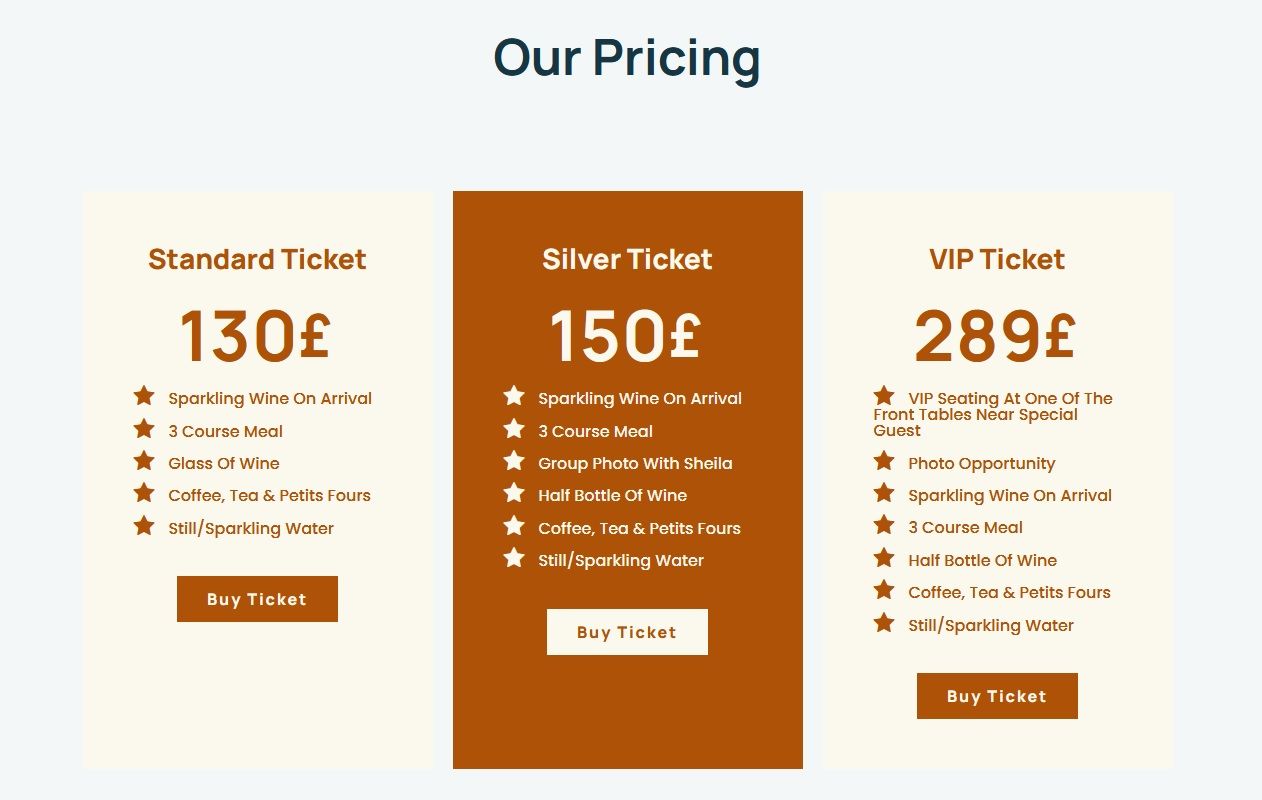The height and width of the screenshot is (800, 1262).
Task: Click Buy Ticket on the Standard Ticket card
Action: [x=257, y=598]
